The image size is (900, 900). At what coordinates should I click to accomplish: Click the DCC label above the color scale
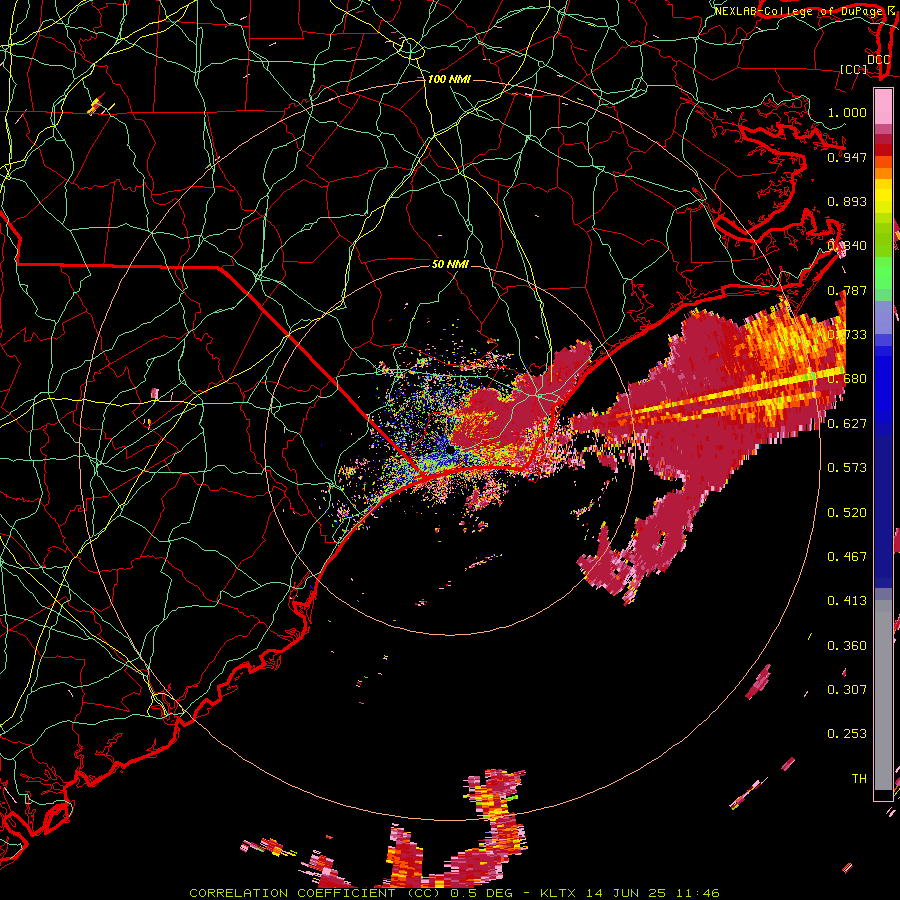[878, 59]
